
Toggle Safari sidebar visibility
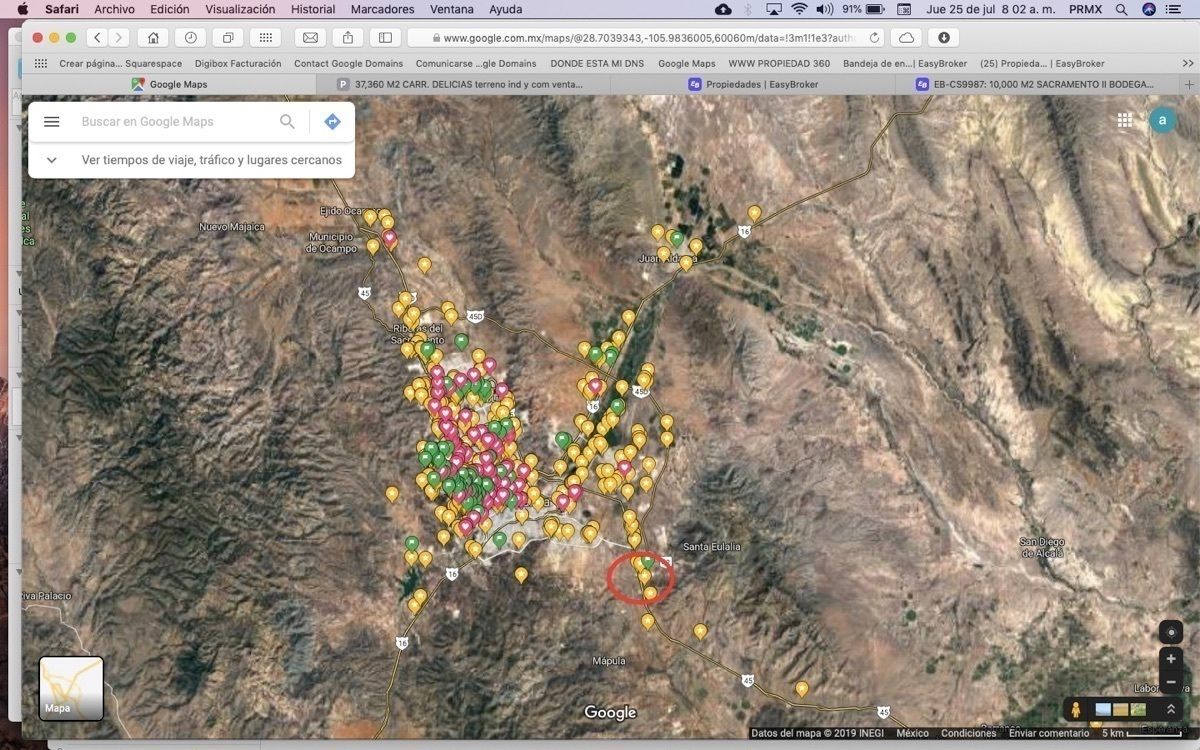385,38
